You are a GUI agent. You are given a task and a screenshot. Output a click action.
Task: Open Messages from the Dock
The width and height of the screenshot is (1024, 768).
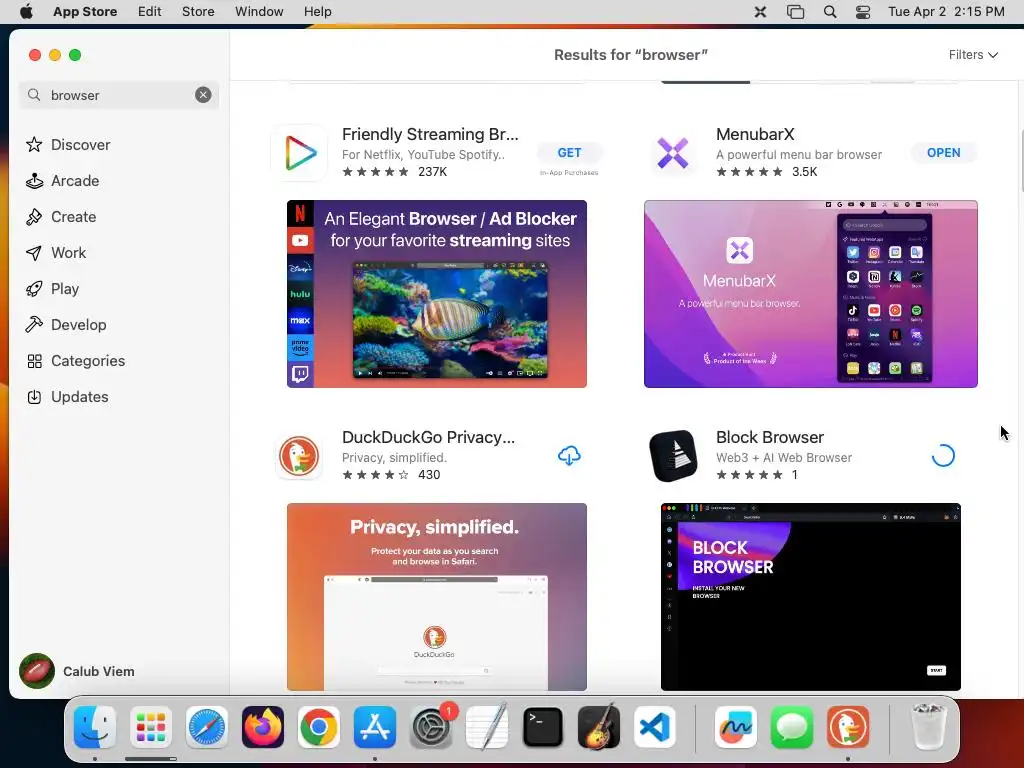[x=792, y=728]
